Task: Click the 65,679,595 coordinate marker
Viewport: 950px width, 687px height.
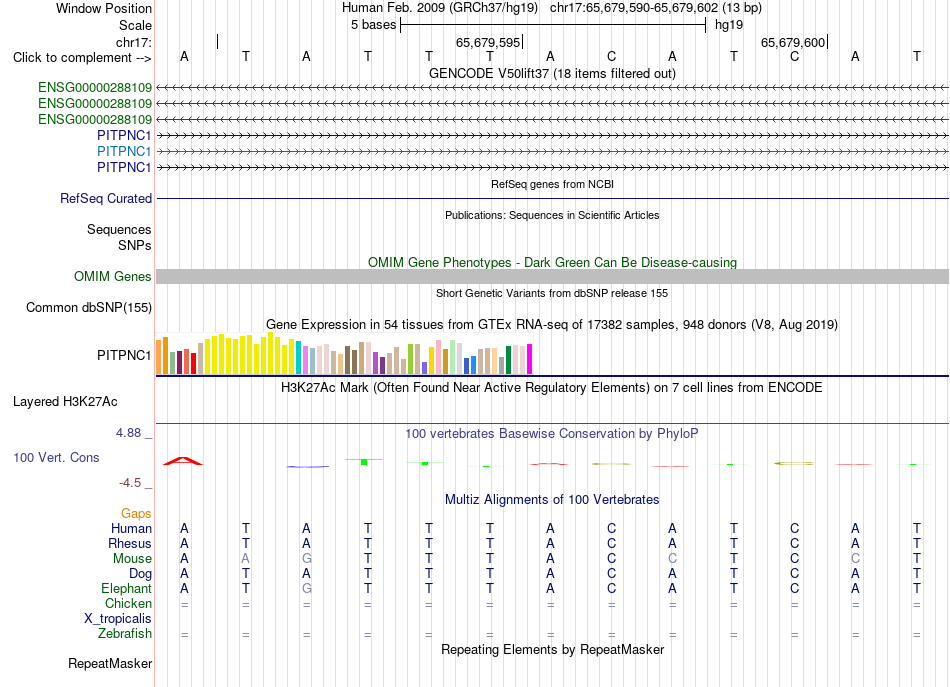Action: [x=488, y=42]
